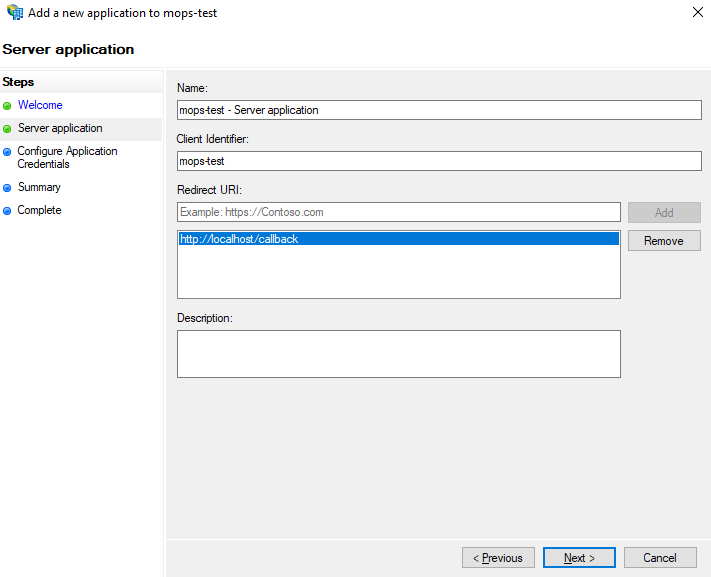Go back with the Previous button
Viewport: 711px width, 577px height.
[498, 558]
